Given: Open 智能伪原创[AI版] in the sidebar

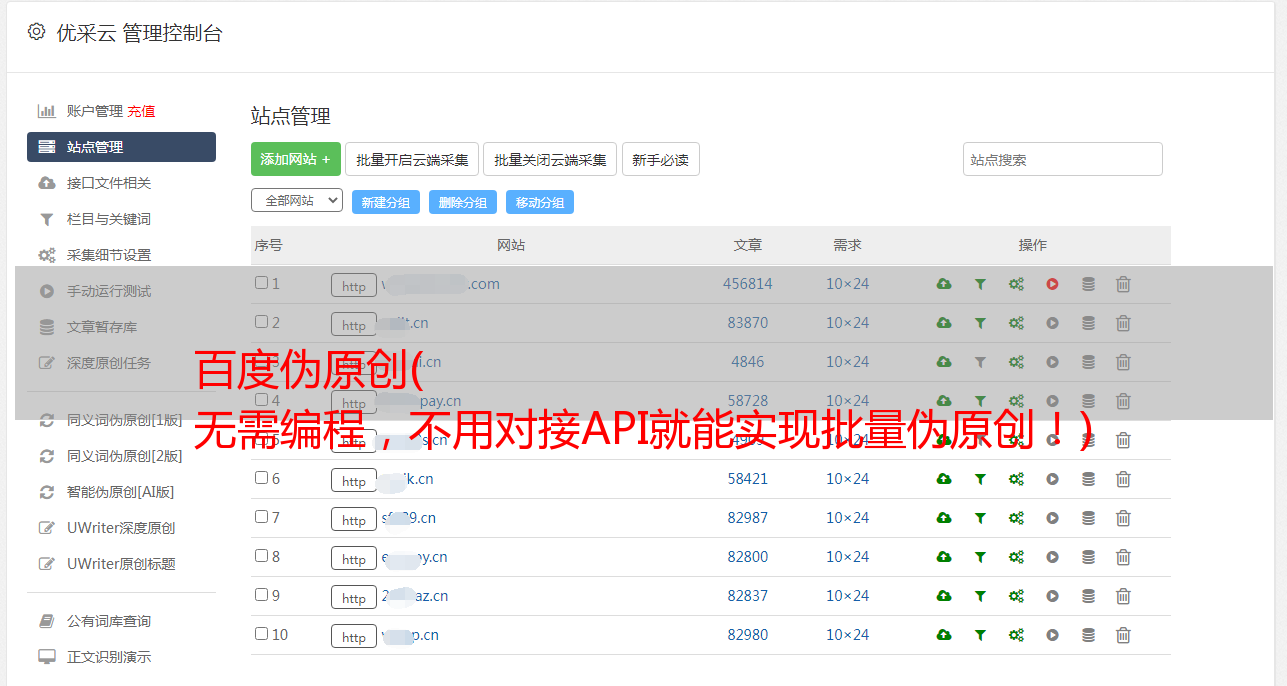Looking at the screenshot, I should coord(121,492).
